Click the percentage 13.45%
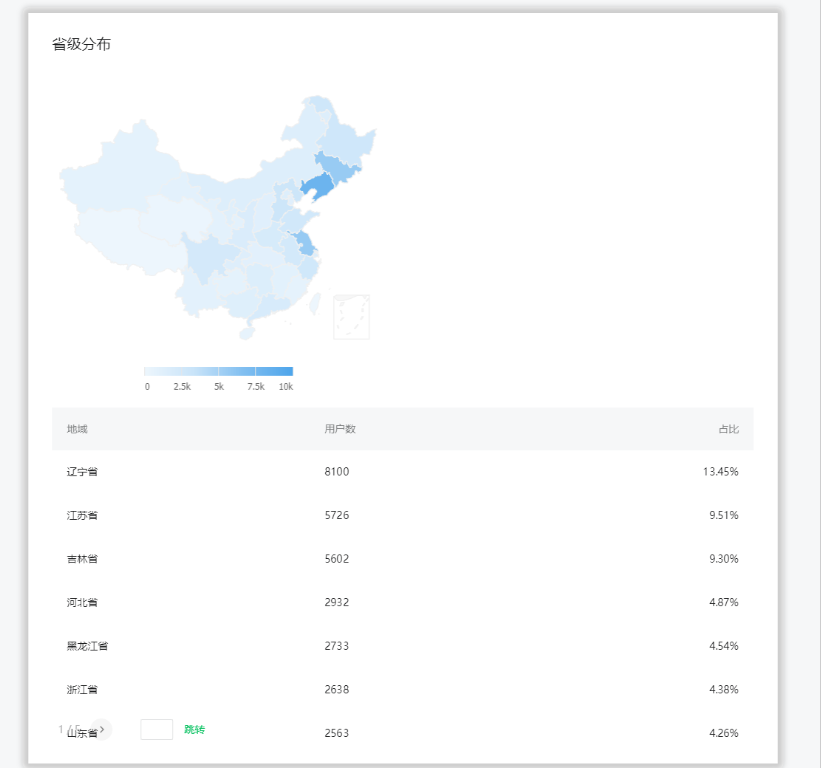Screen dimensions: 823x768 tap(721, 471)
